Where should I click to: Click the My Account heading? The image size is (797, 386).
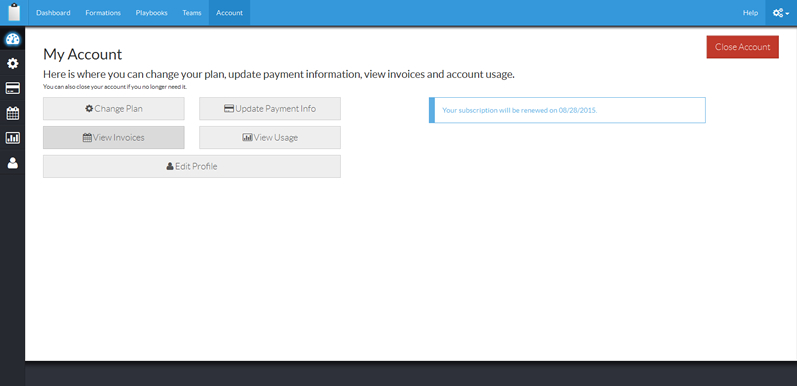[83, 54]
